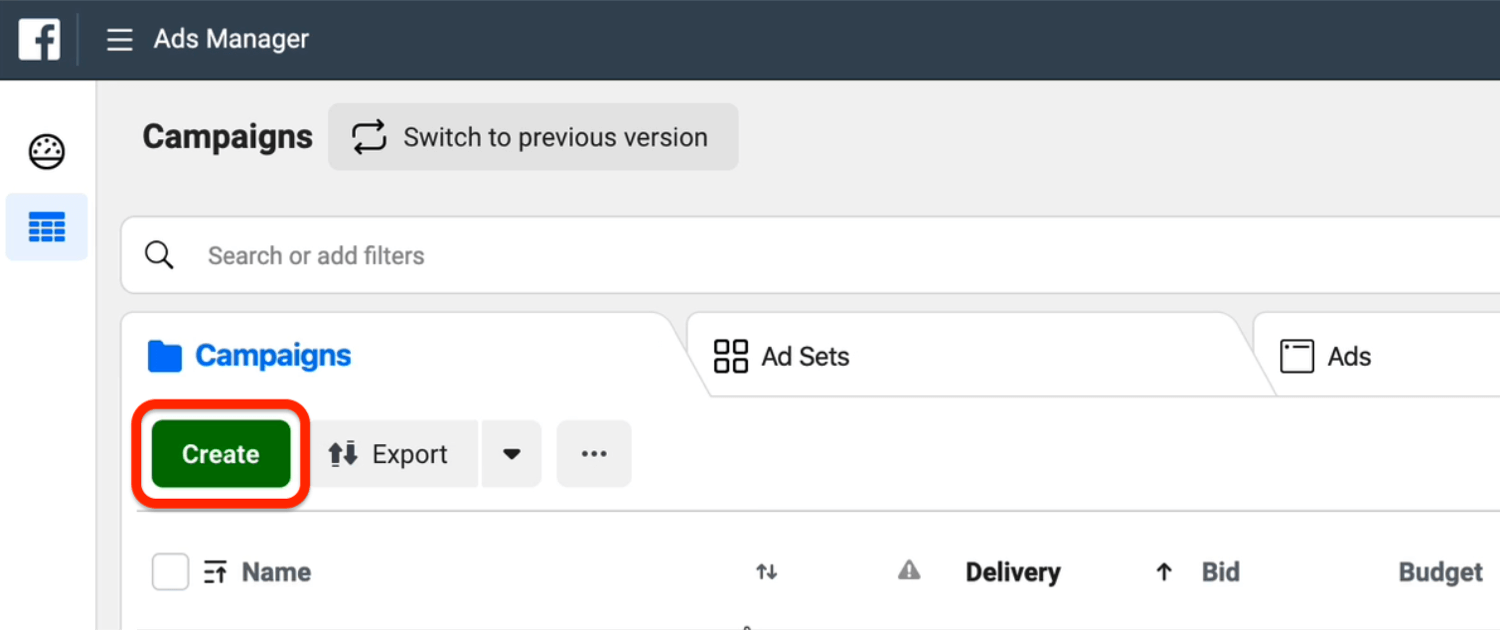Sort campaigns by Delivery column header
This screenshot has height=630, width=1500.
(x=1013, y=572)
